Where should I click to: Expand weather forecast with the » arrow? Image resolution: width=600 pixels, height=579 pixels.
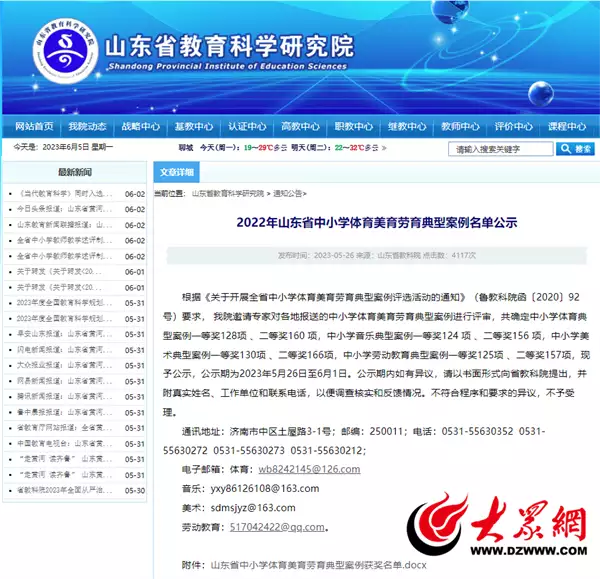384,148
